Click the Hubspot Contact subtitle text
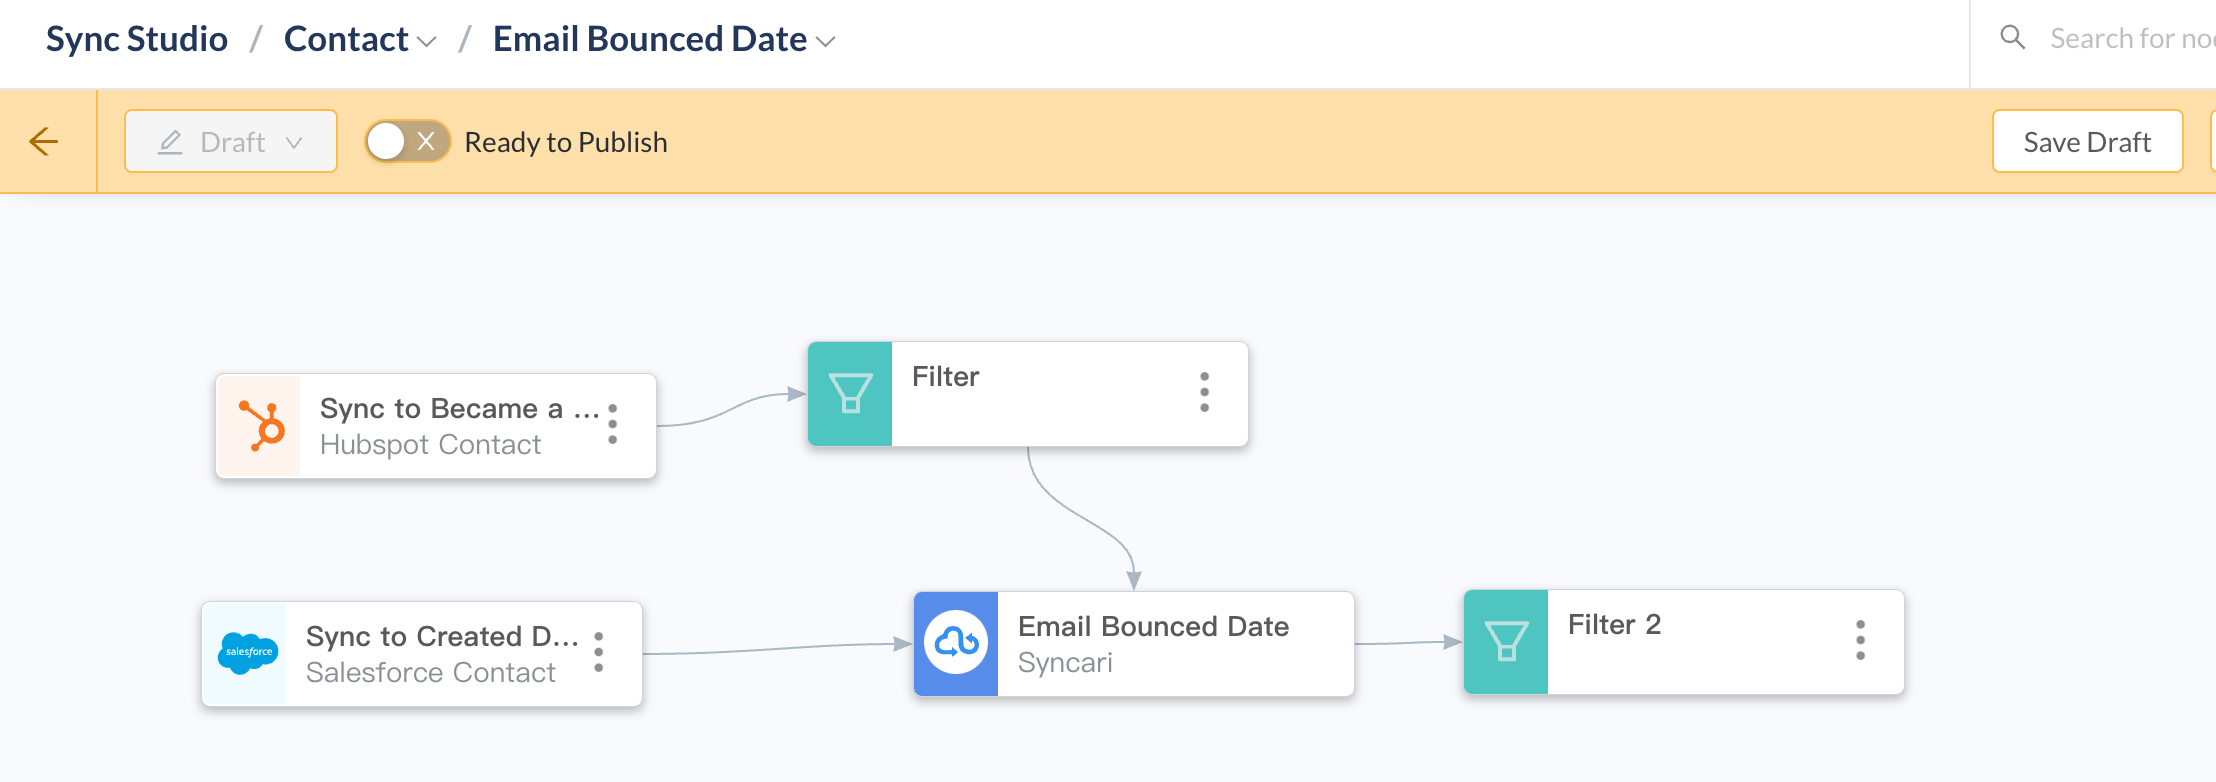Viewport: 2216px width, 782px height. pyautogui.click(x=430, y=444)
